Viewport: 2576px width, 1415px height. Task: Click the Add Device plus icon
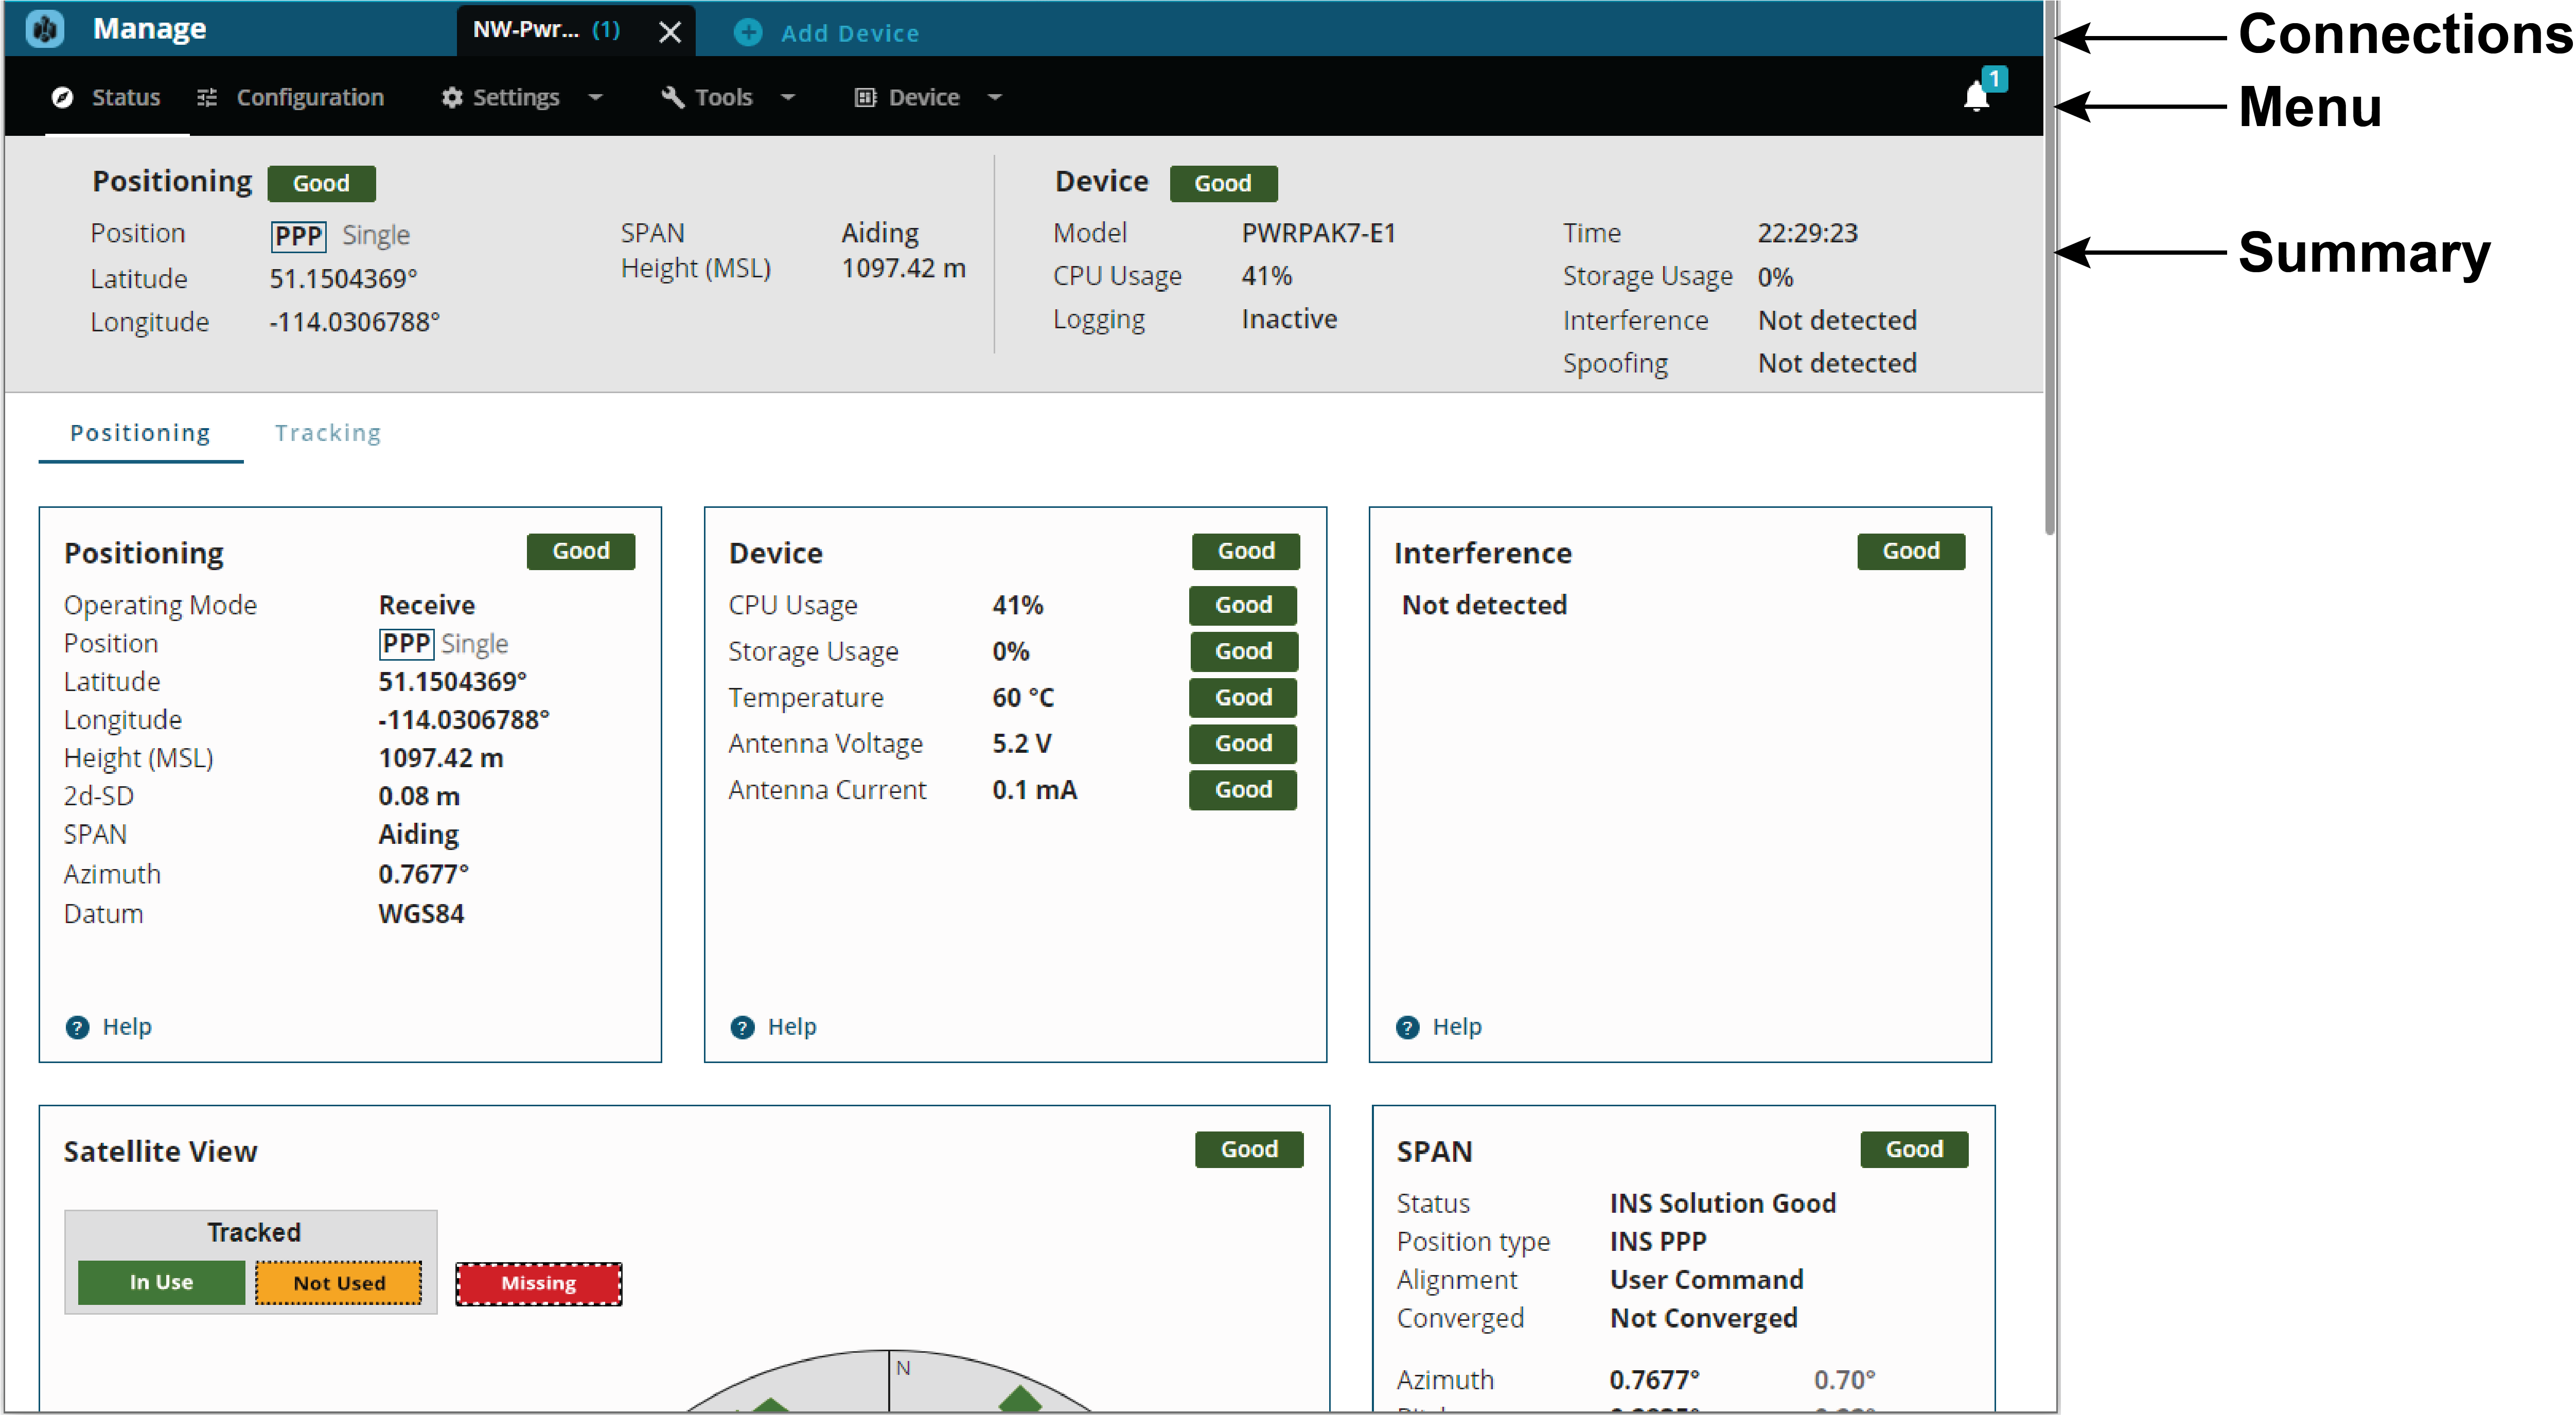[748, 33]
